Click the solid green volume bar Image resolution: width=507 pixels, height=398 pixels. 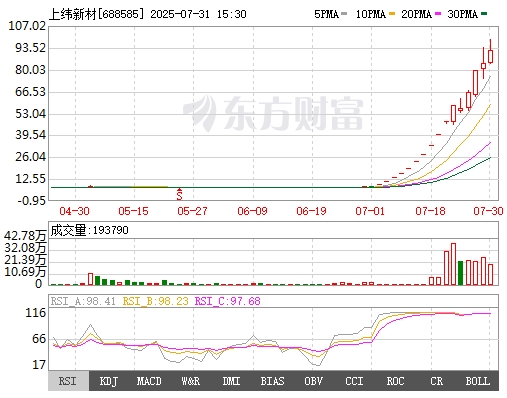pos(461,273)
